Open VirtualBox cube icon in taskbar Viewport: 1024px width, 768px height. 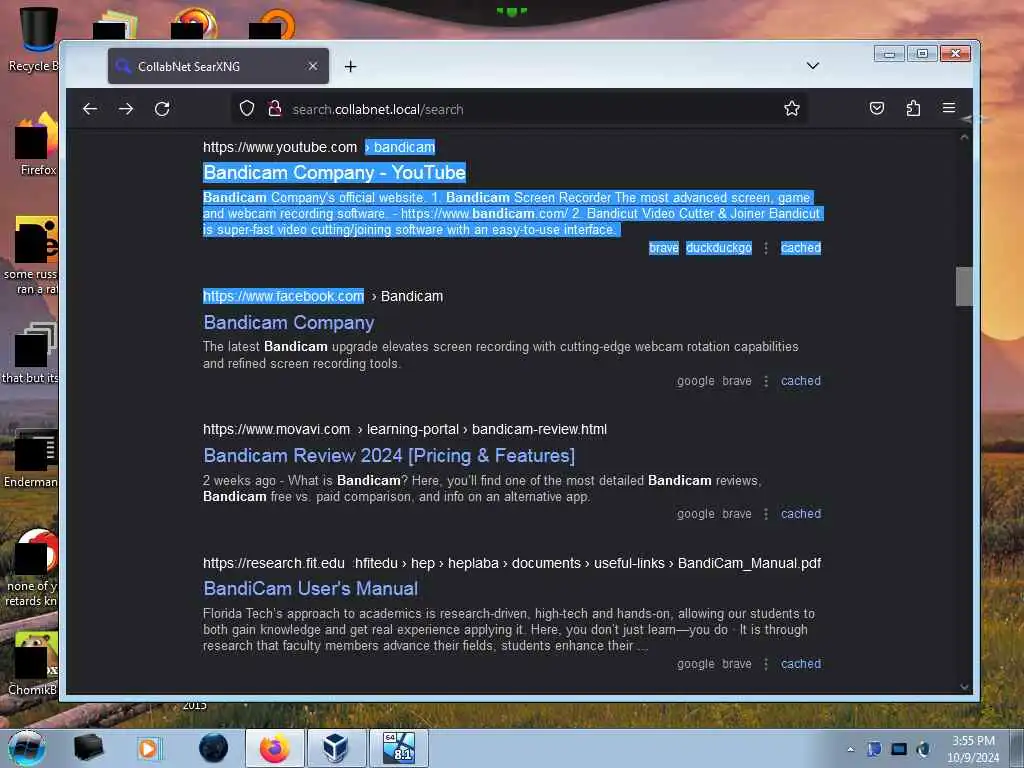tap(336, 748)
